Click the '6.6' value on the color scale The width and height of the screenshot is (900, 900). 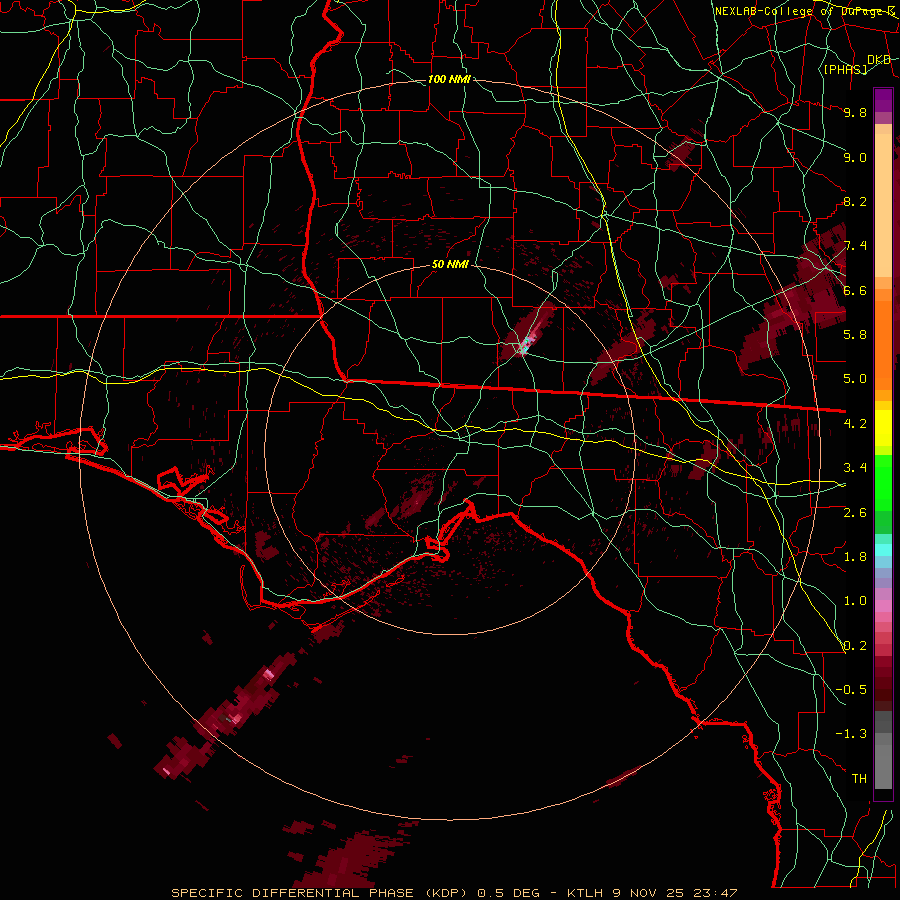(x=855, y=290)
